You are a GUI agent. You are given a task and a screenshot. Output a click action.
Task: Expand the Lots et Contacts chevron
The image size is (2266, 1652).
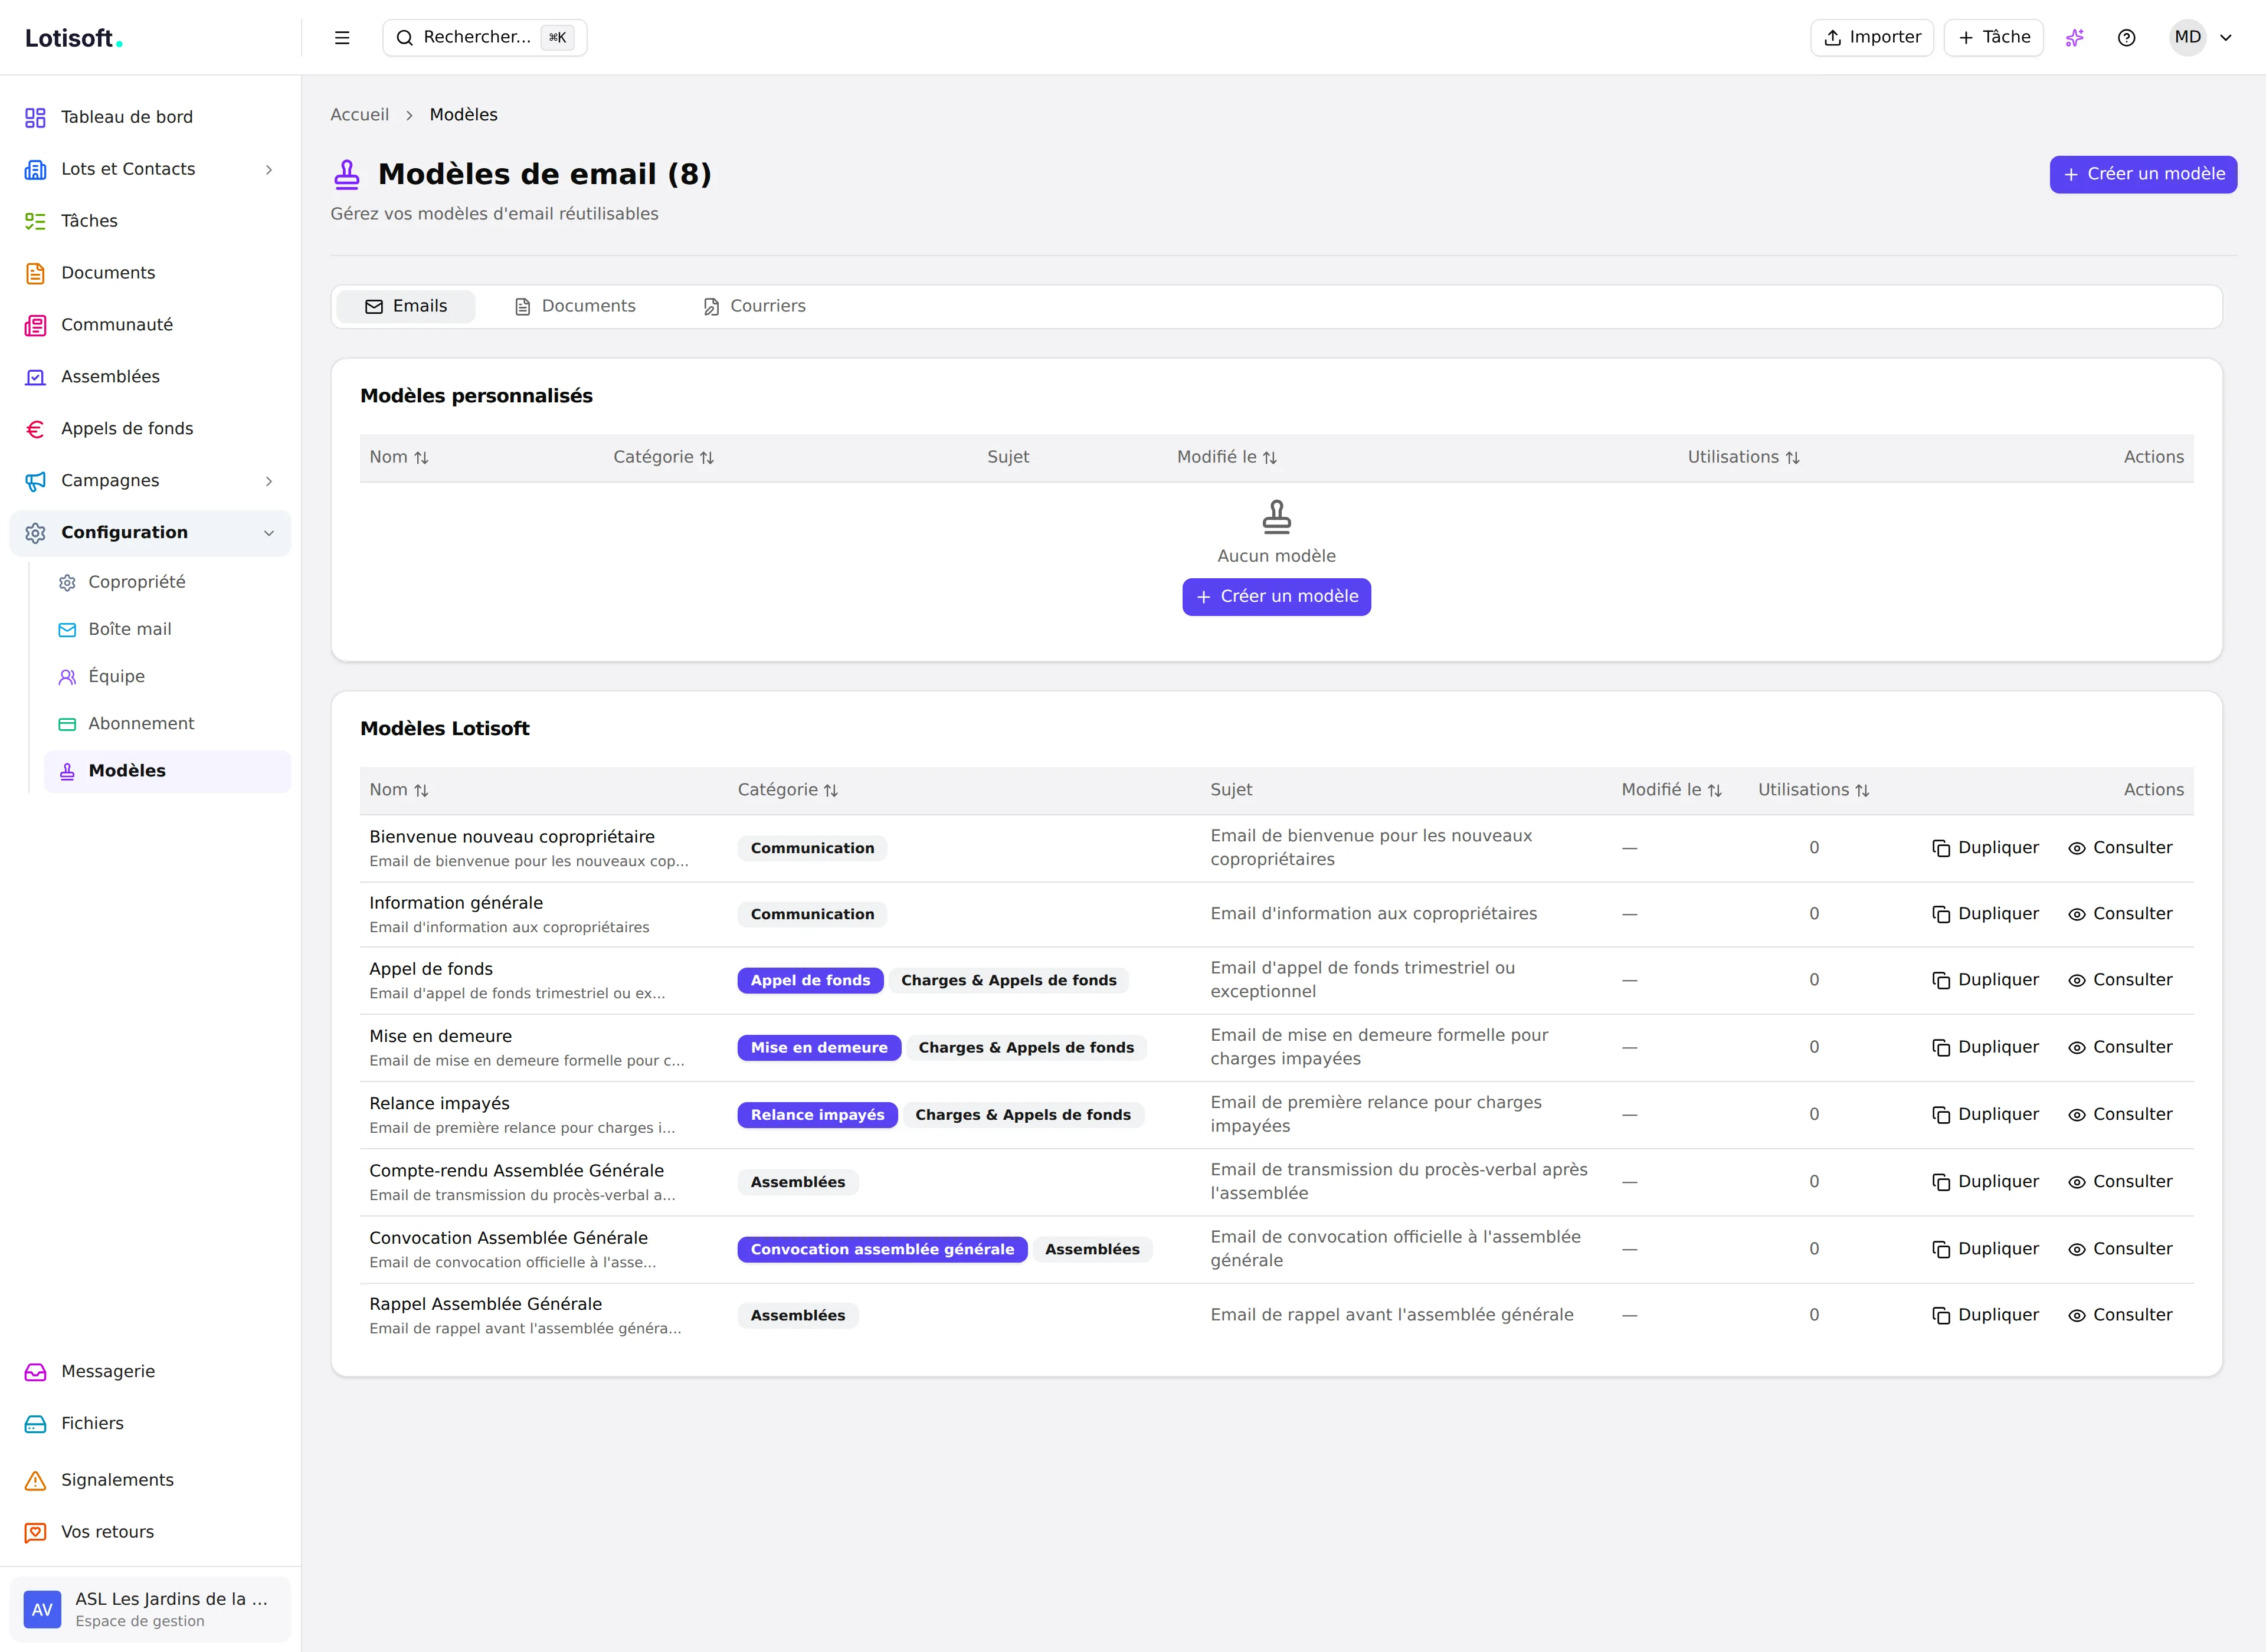coord(269,170)
